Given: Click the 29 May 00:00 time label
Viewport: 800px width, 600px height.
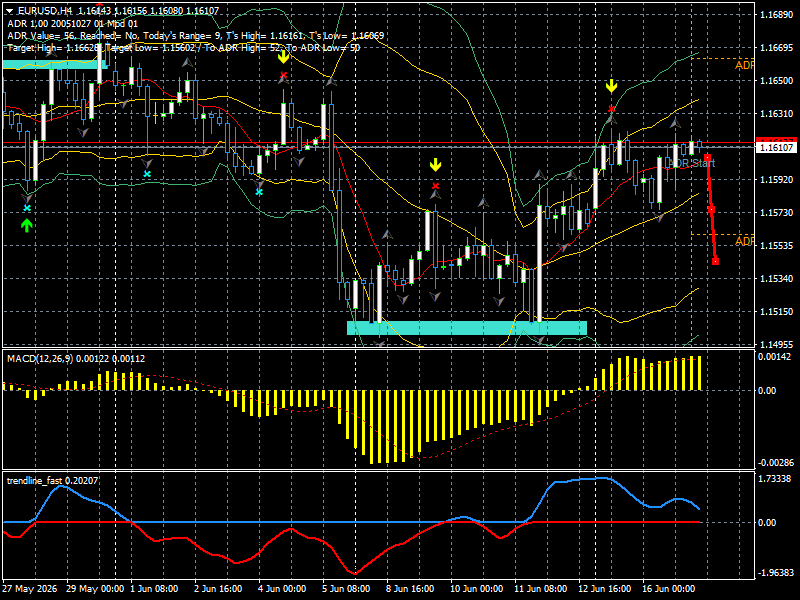Looking at the screenshot, I should point(95,589).
